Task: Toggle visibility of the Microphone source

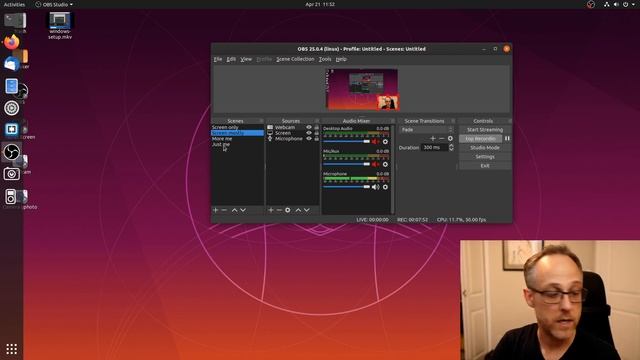Action: click(x=309, y=139)
